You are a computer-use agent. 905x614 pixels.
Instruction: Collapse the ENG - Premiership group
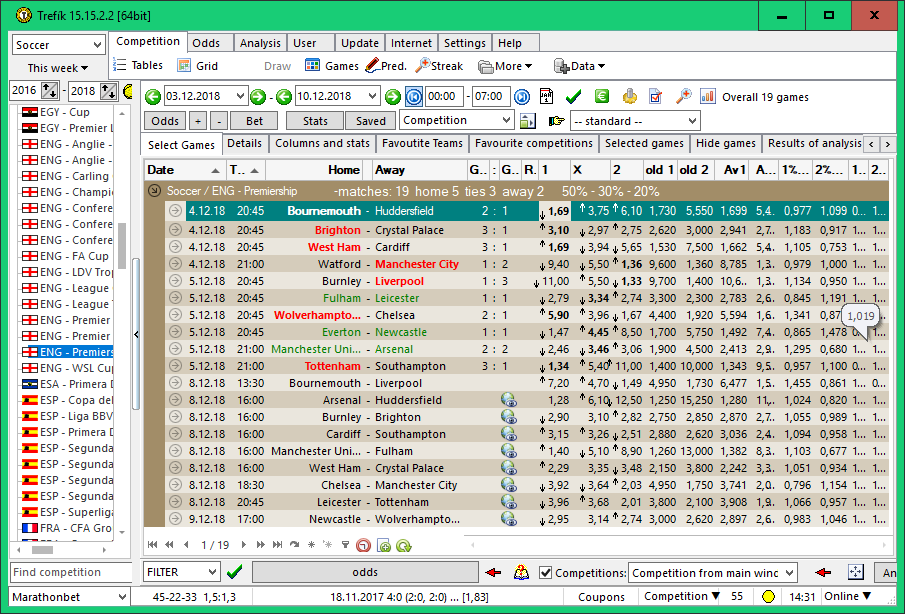[x=155, y=190]
